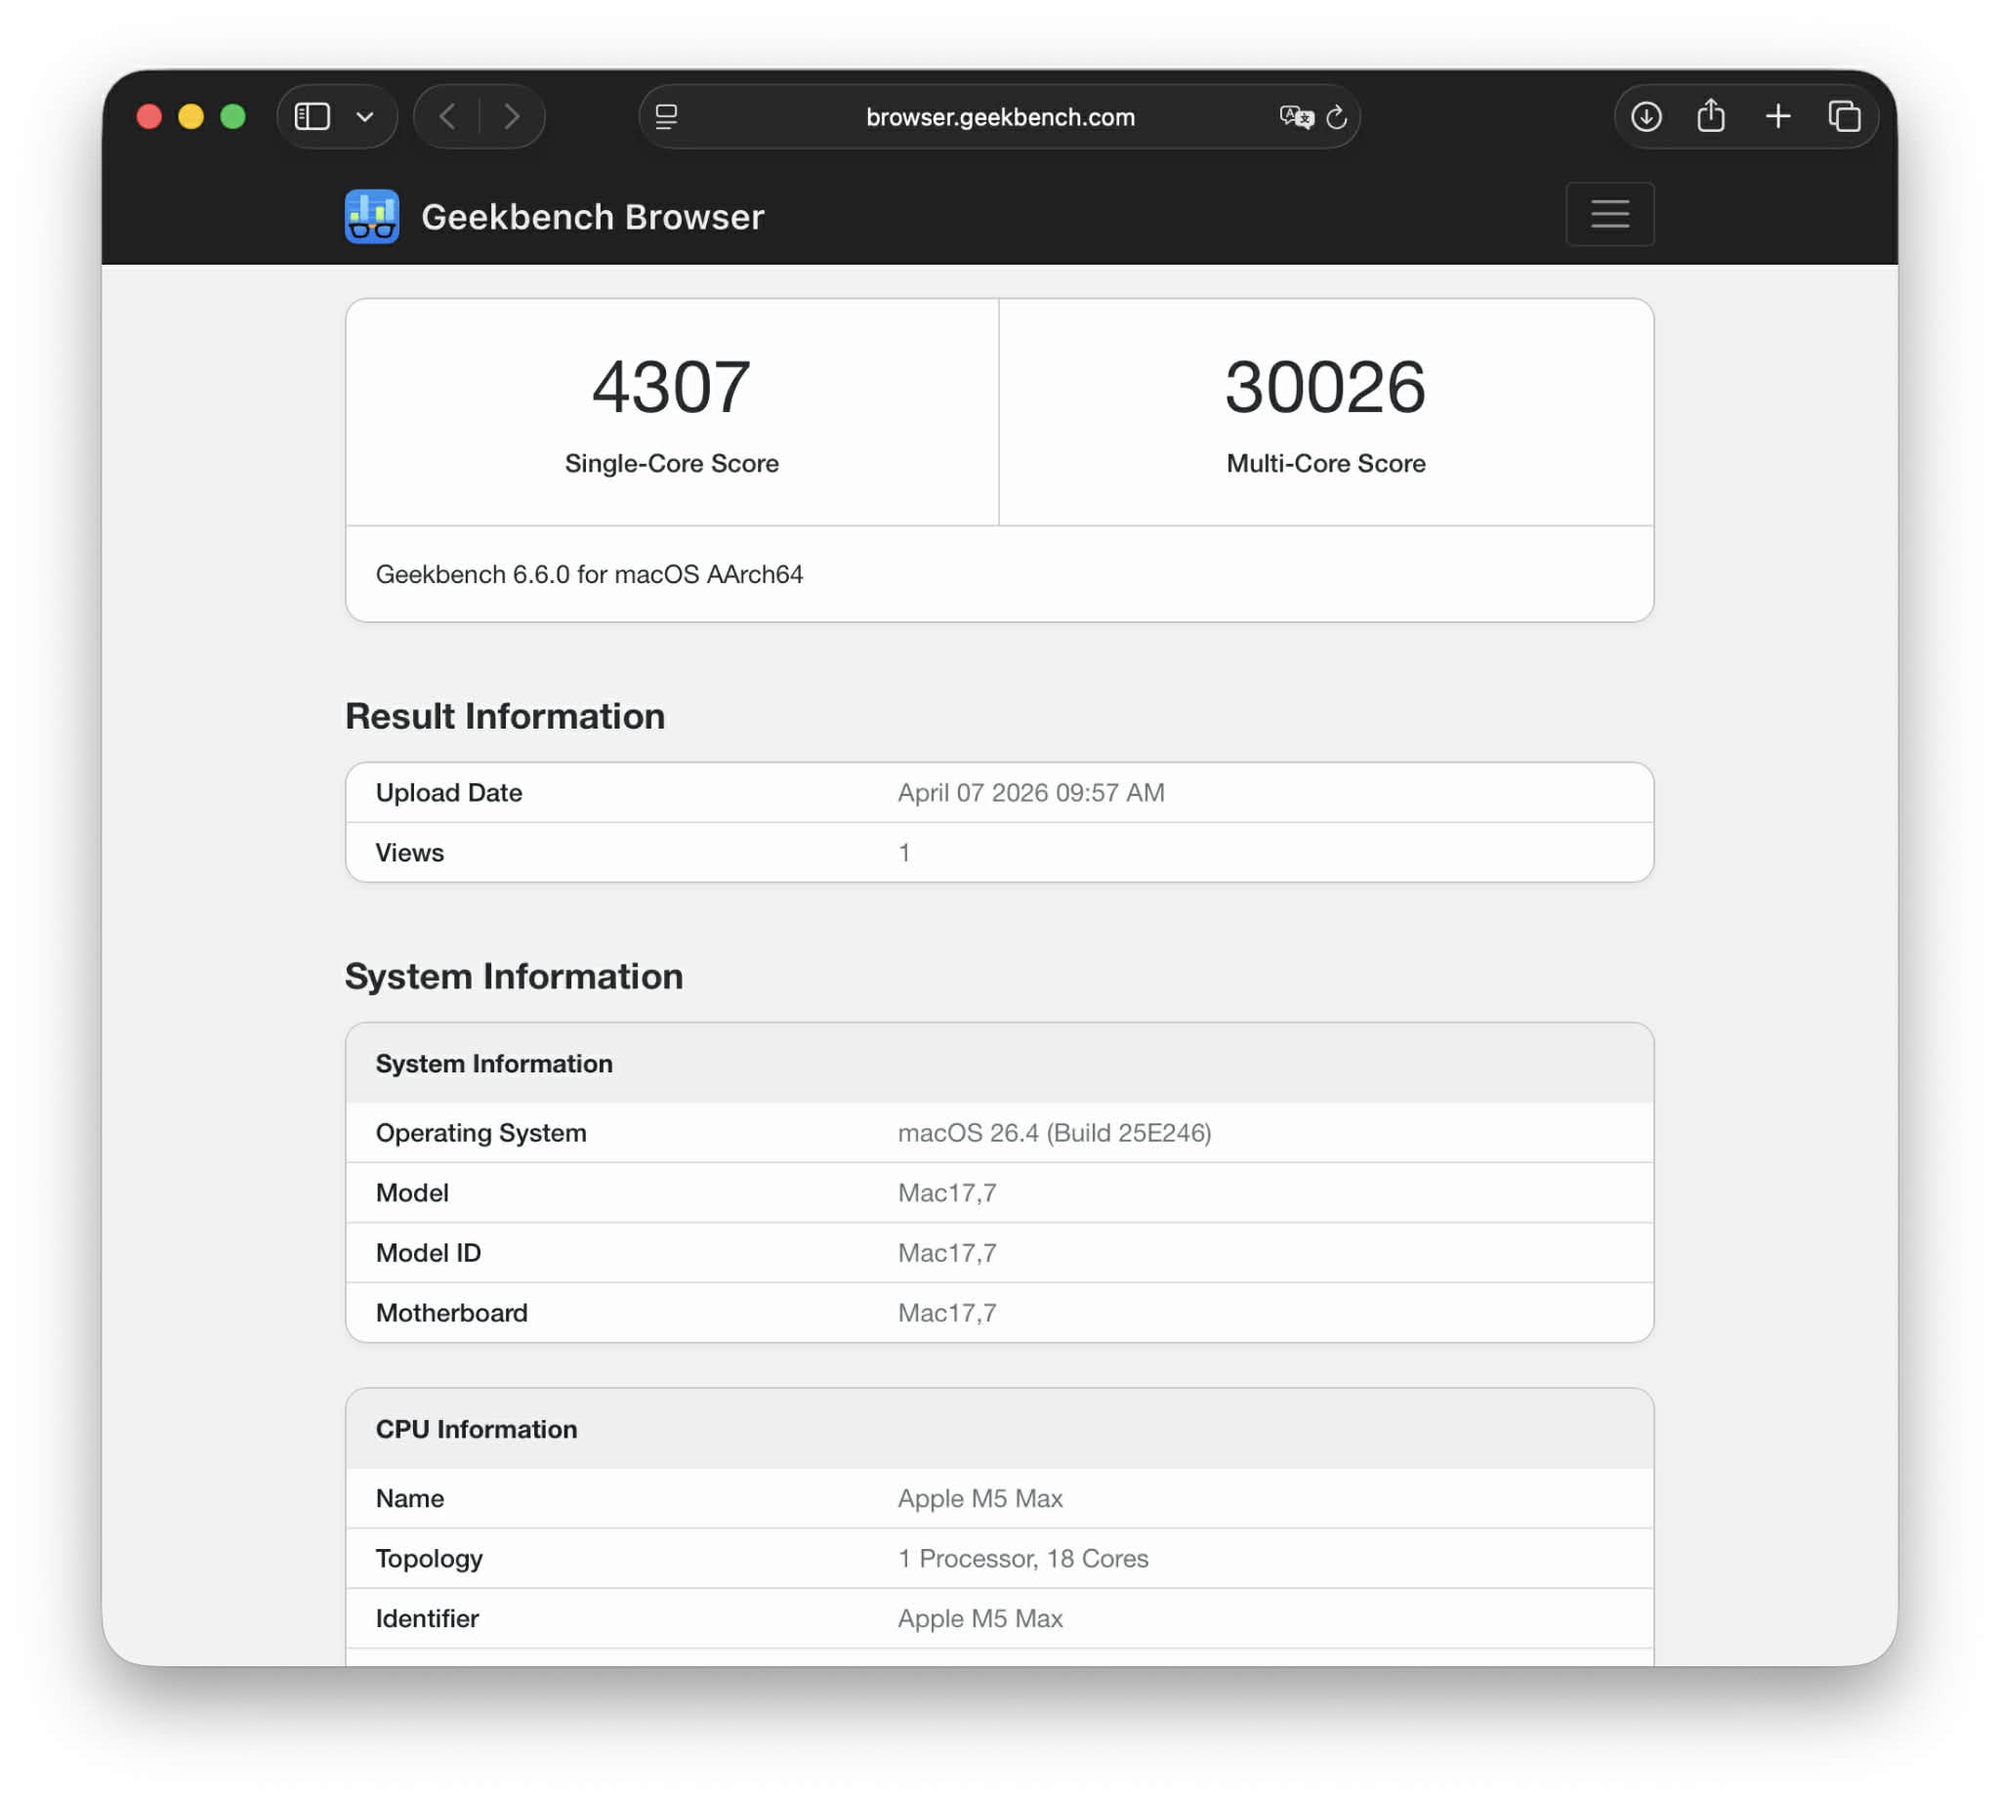Show the tab overview

(x=1844, y=117)
